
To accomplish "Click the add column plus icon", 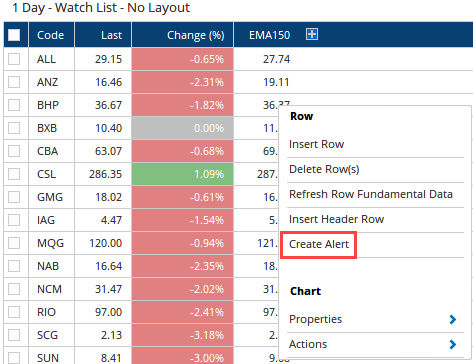I will pos(312,34).
